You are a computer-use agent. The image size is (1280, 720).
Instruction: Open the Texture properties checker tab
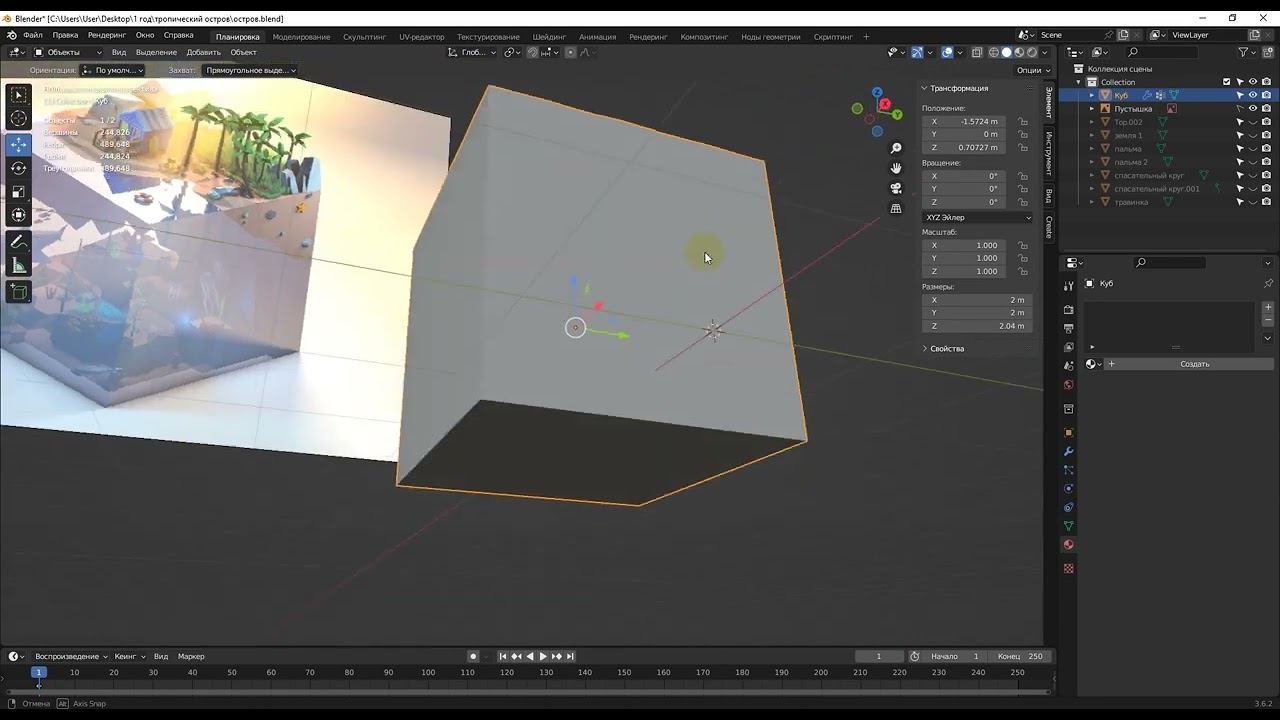coord(1068,568)
